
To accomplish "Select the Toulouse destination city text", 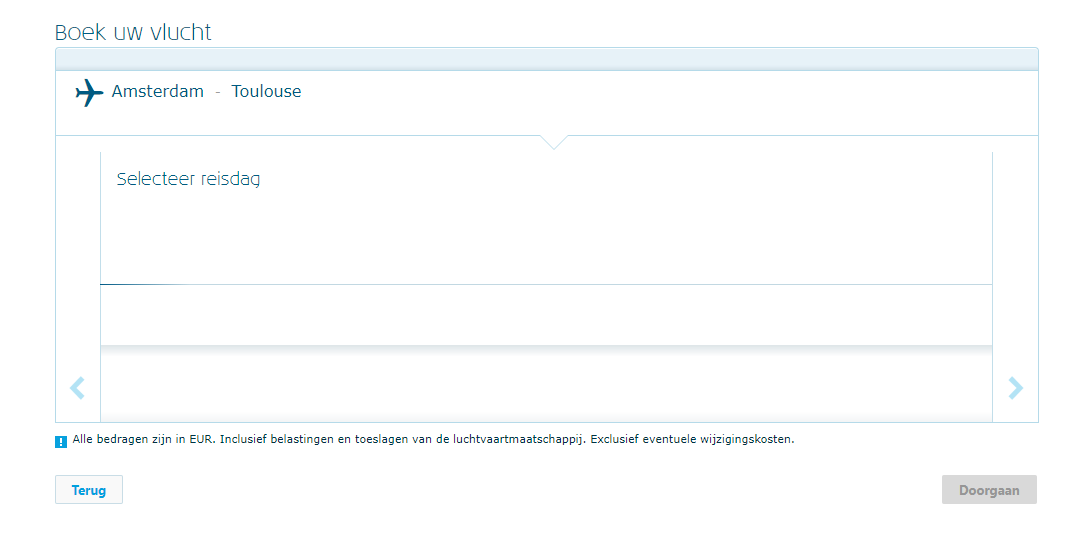I will pyautogui.click(x=266, y=92).
